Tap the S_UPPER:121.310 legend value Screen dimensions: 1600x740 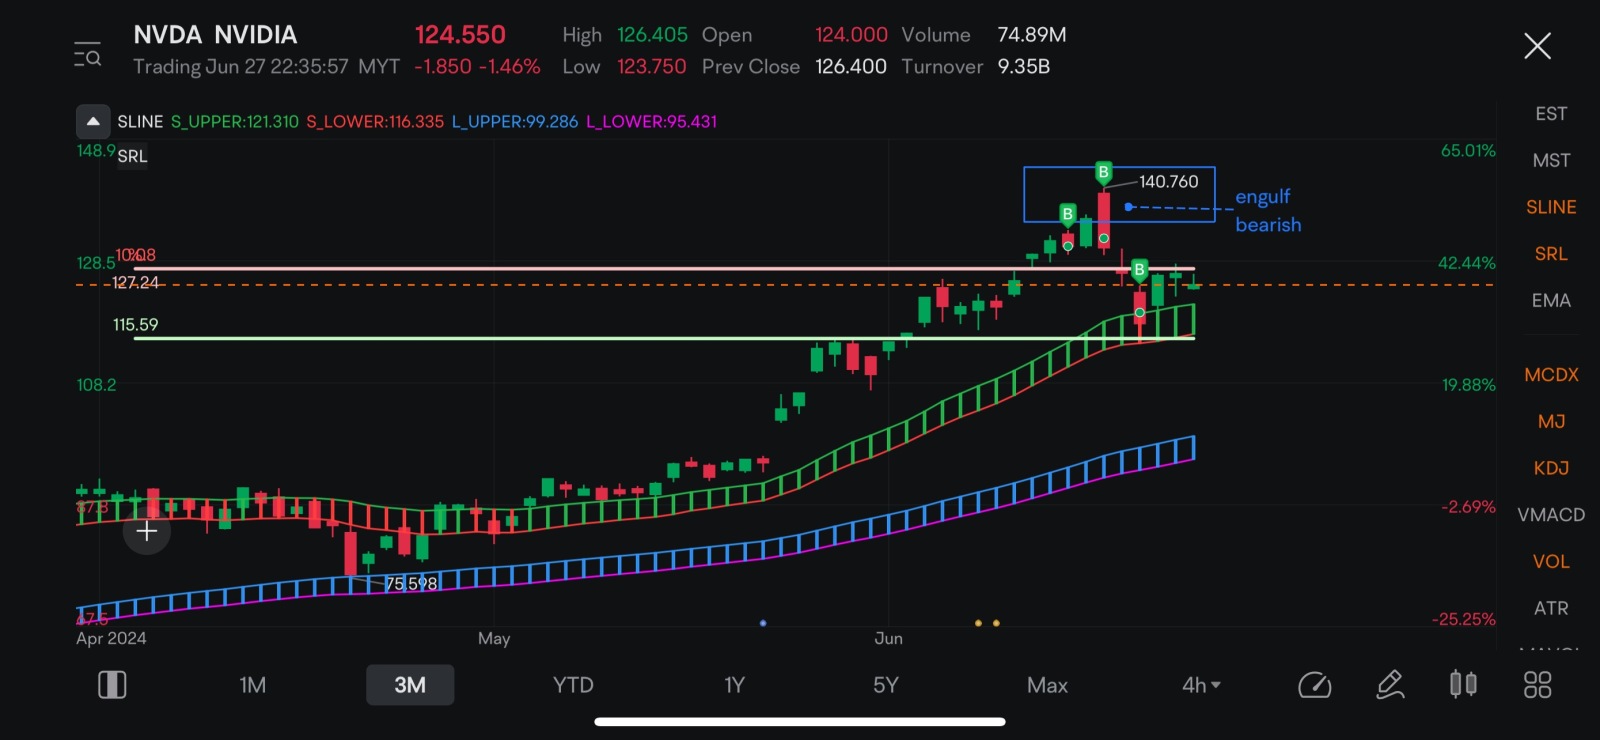pos(234,122)
